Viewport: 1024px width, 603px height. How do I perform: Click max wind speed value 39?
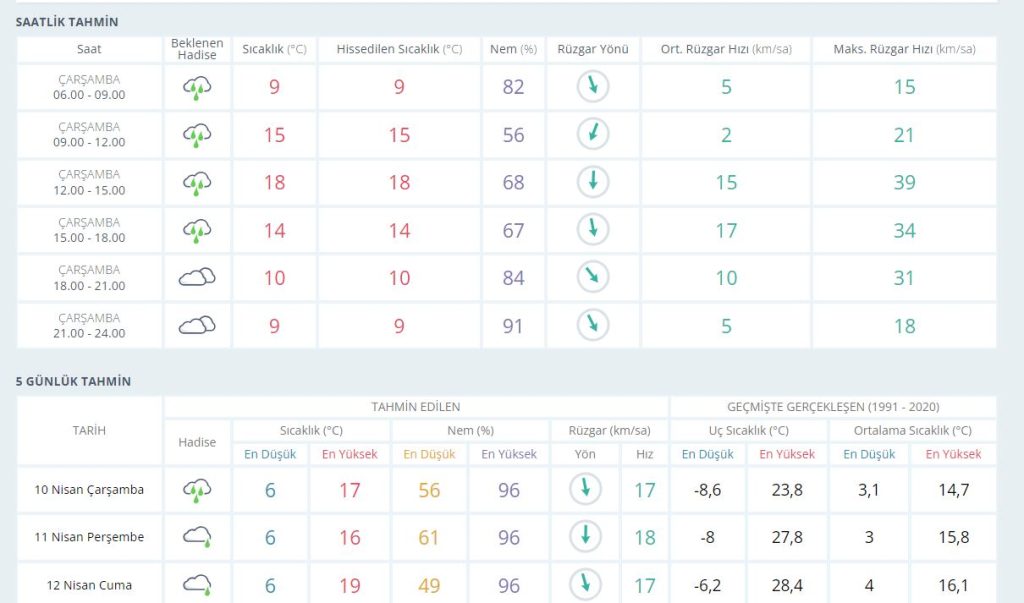point(904,182)
